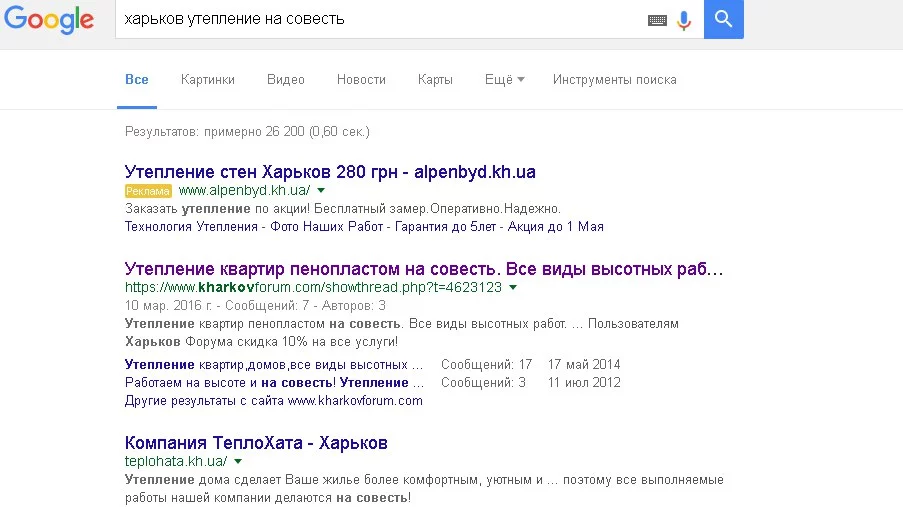Screen dimensions: 903x507
Task: Open ad result Утепление стен Харьков 280 грн
Action: coord(330,172)
